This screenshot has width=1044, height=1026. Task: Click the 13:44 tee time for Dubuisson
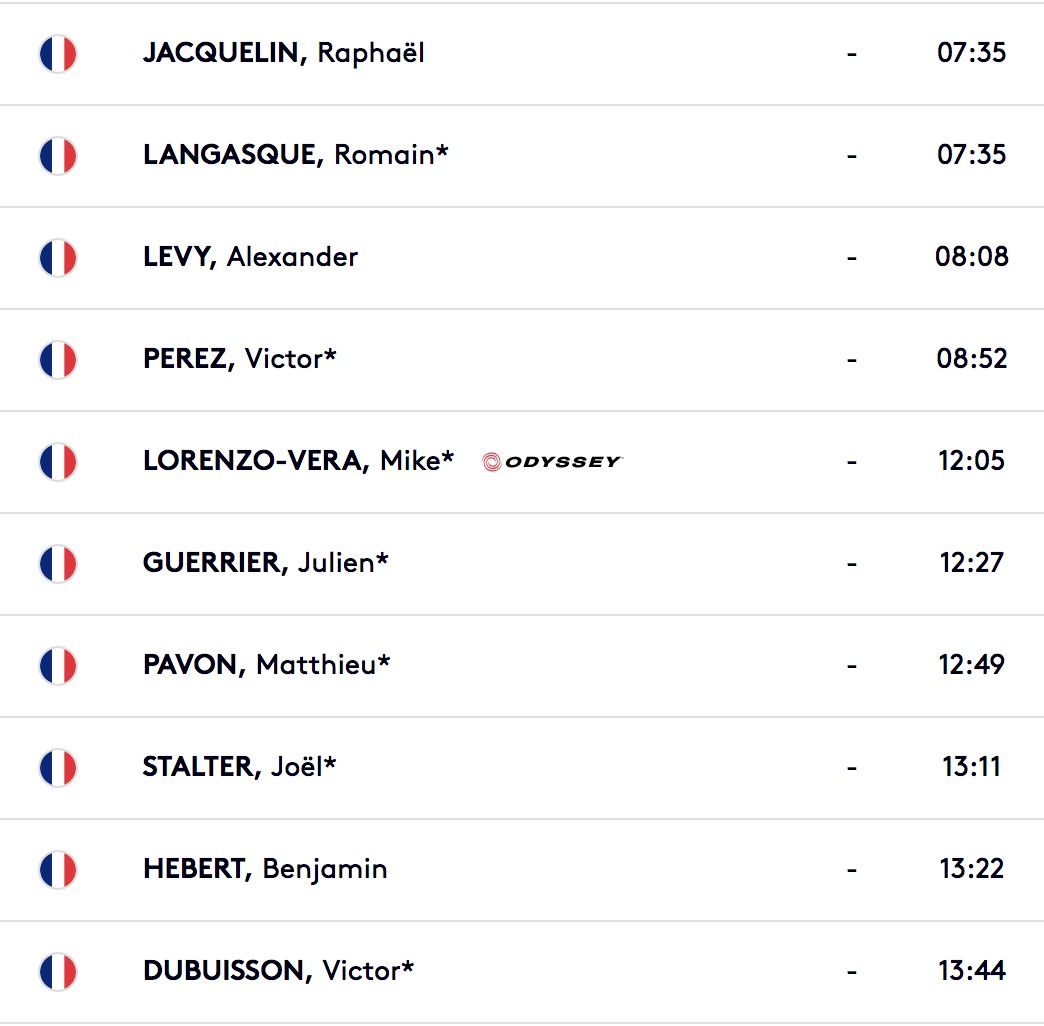click(971, 971)
